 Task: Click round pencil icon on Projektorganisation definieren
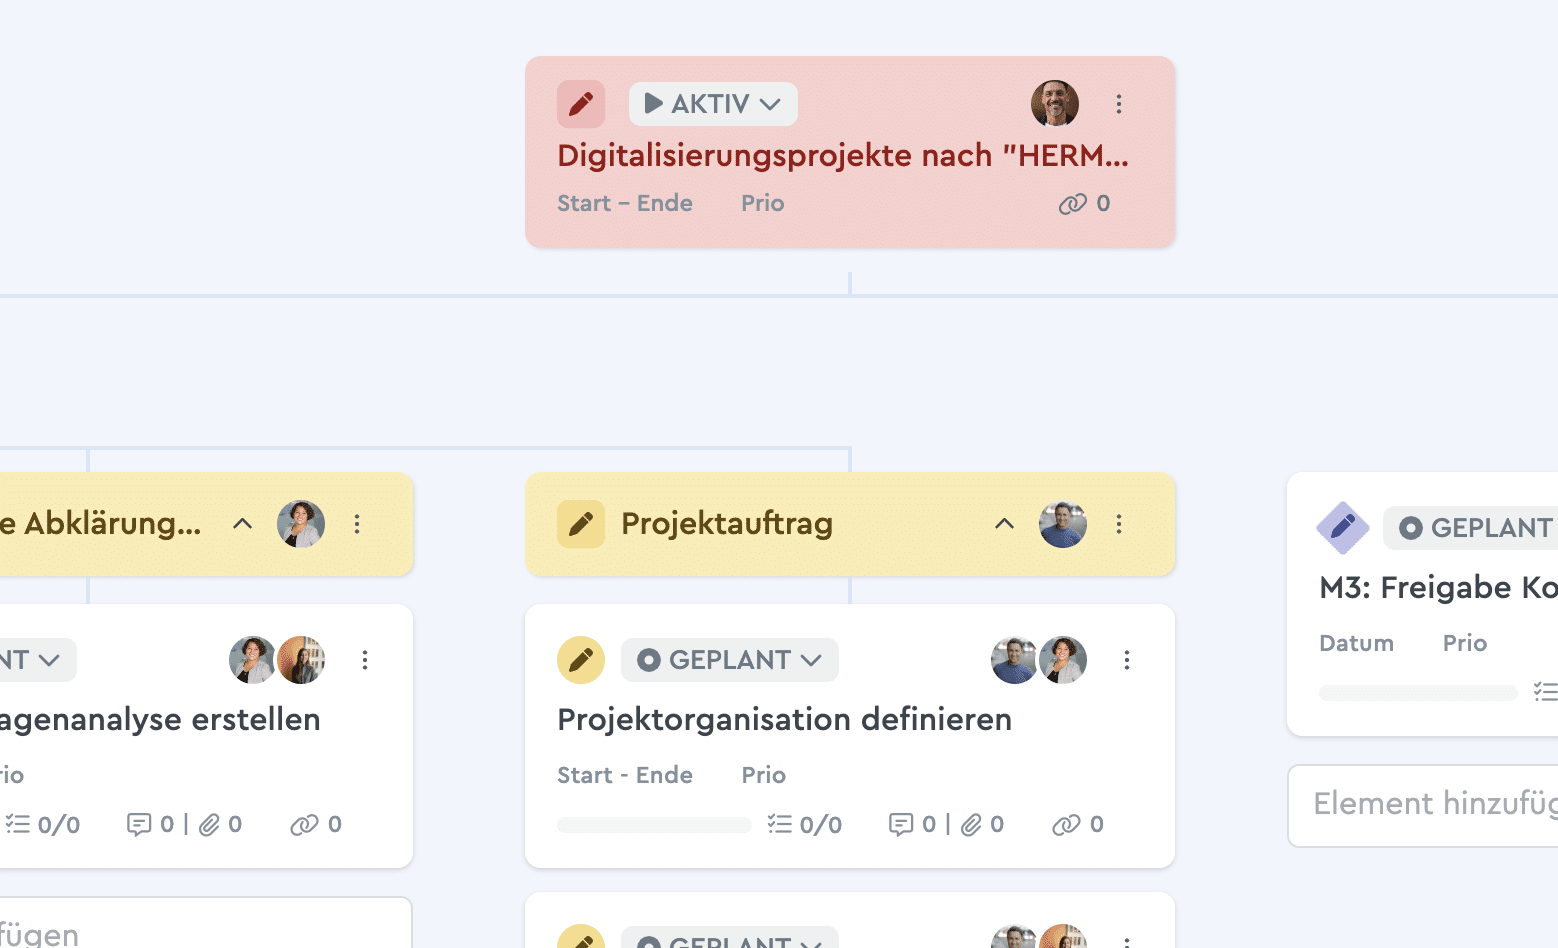coord(580,660)
